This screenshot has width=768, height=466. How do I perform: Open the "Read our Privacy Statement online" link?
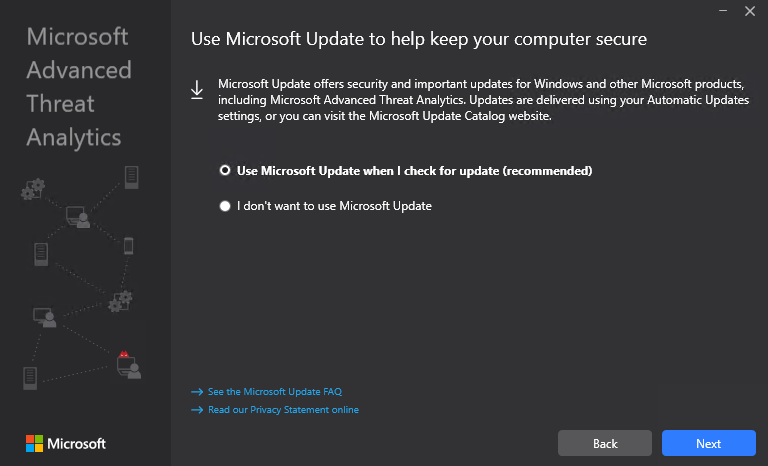pos(283,410)
